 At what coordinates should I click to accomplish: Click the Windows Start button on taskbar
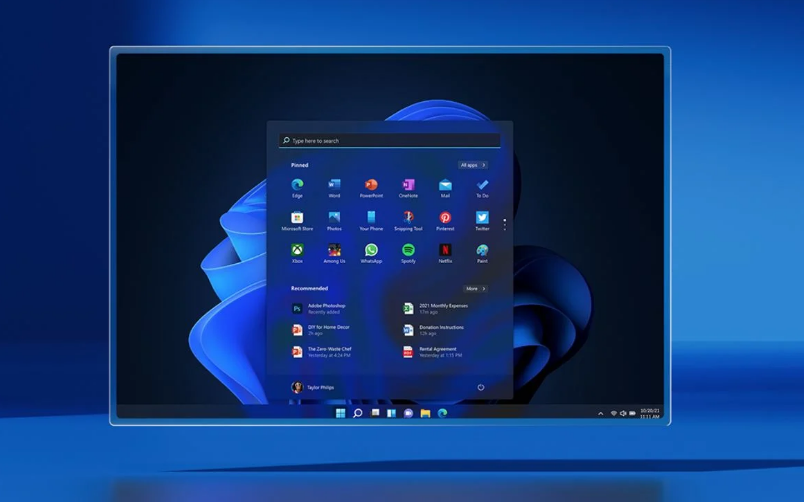pos(340,413)
